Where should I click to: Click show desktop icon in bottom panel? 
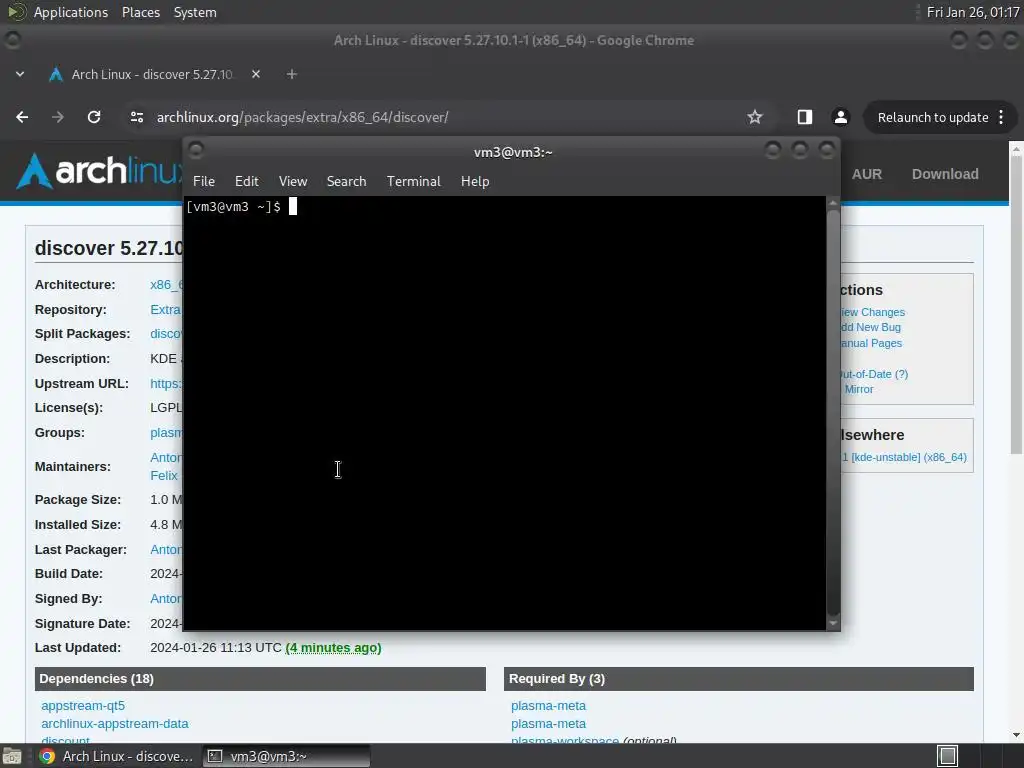coord(12,756)
